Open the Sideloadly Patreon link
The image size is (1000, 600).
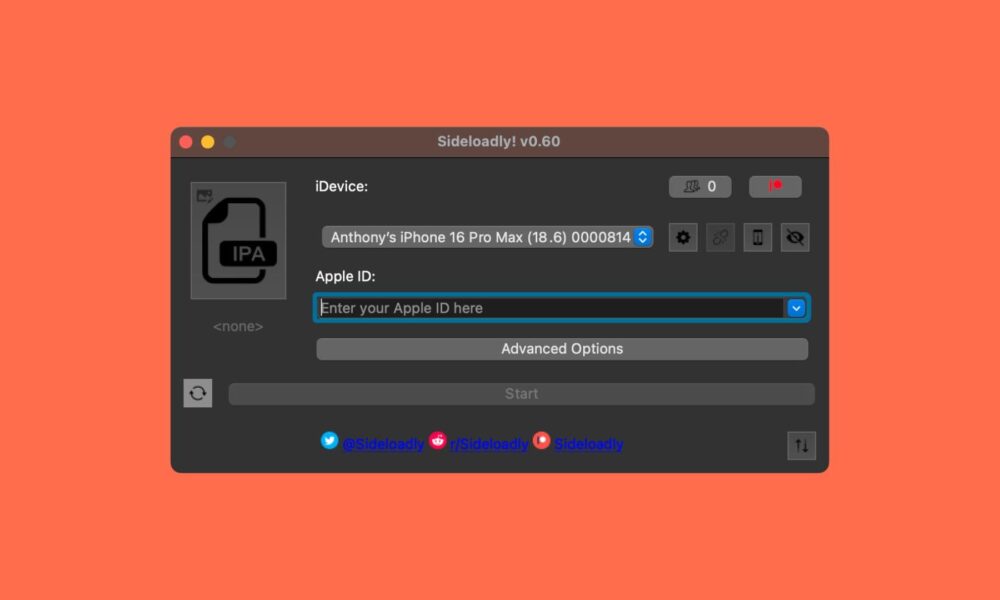(588, 445)
